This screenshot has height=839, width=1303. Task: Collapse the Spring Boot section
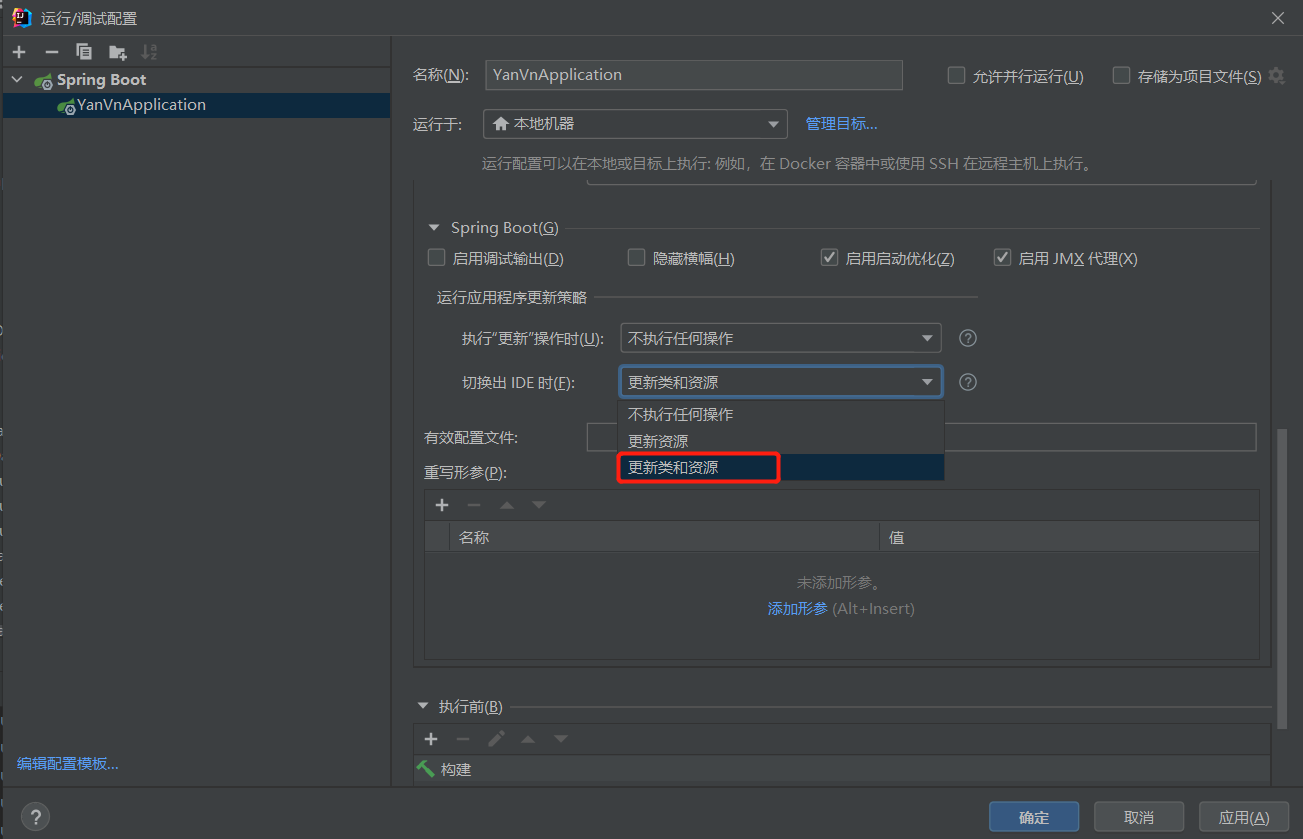tap(433, 227)
